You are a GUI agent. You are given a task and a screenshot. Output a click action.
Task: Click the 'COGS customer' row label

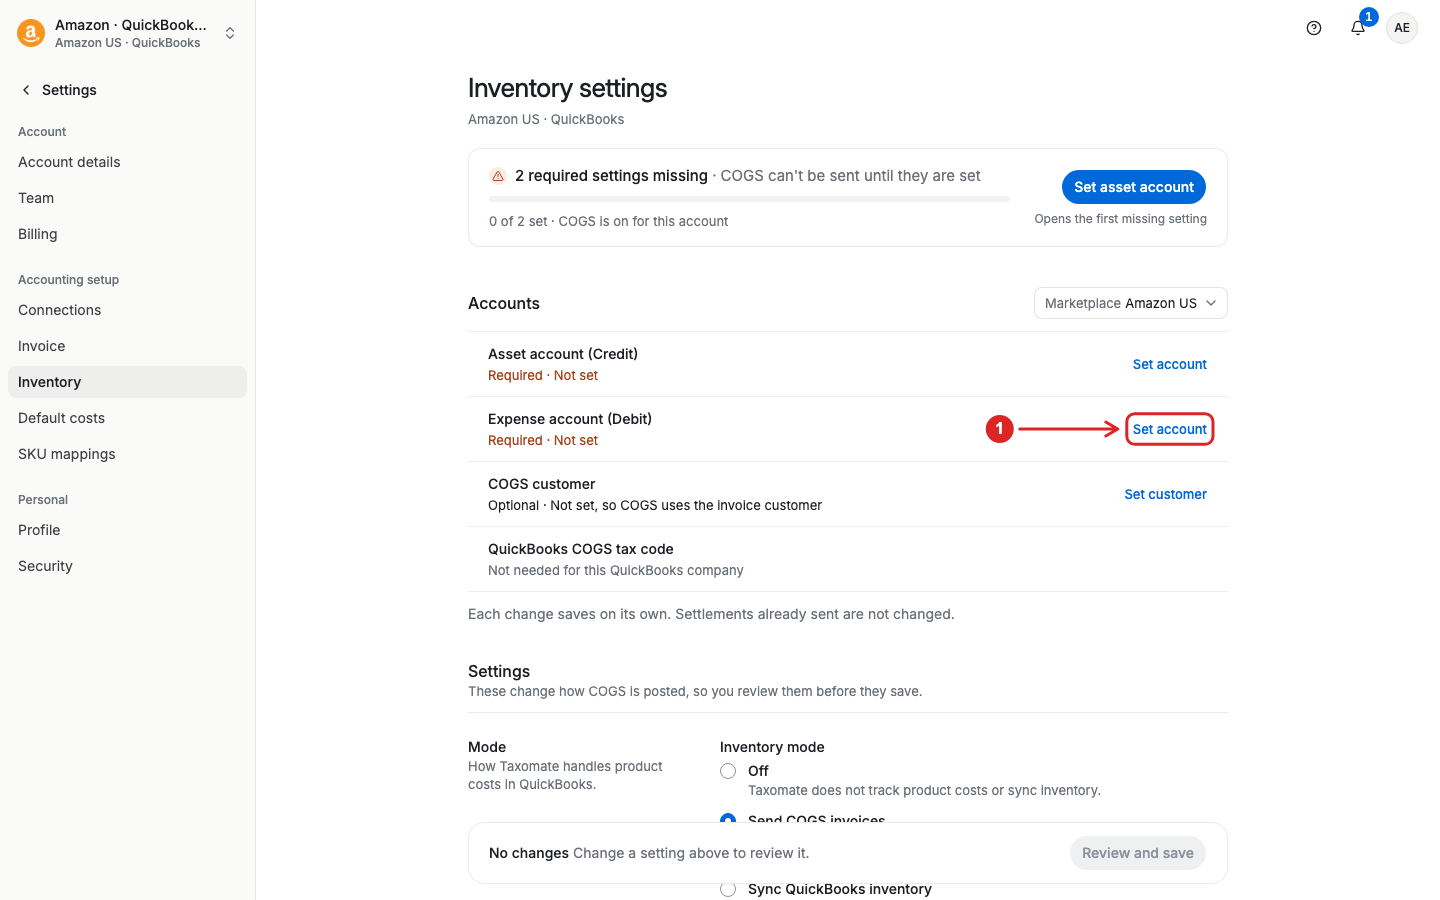[x=541, y=484]
